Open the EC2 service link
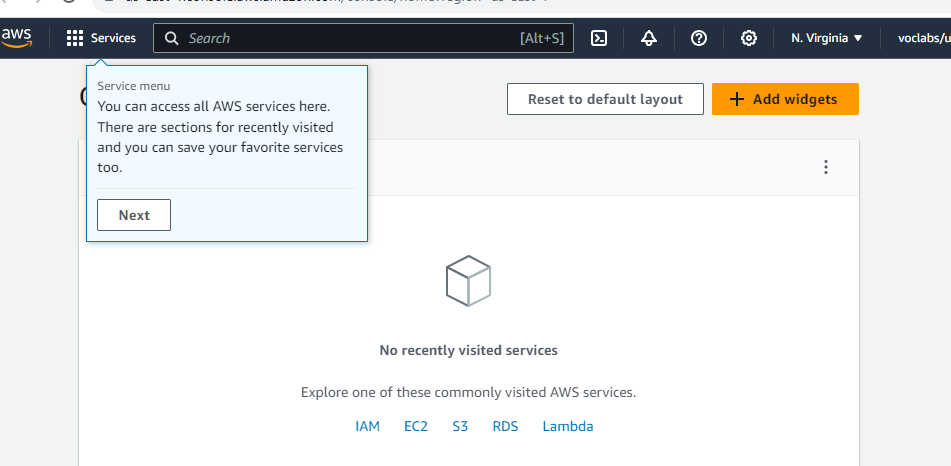The image size is (951, 466). (x=416, y=426)
